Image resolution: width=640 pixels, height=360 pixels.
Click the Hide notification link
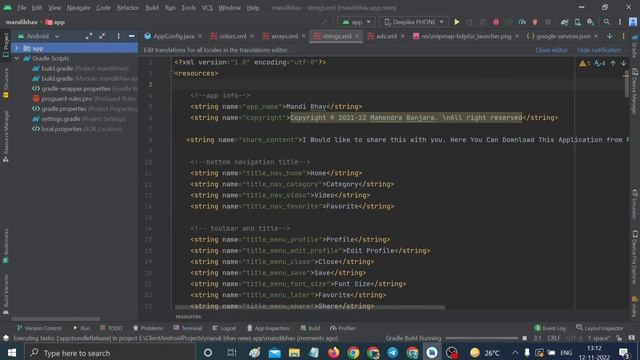[x=599, y=50]
